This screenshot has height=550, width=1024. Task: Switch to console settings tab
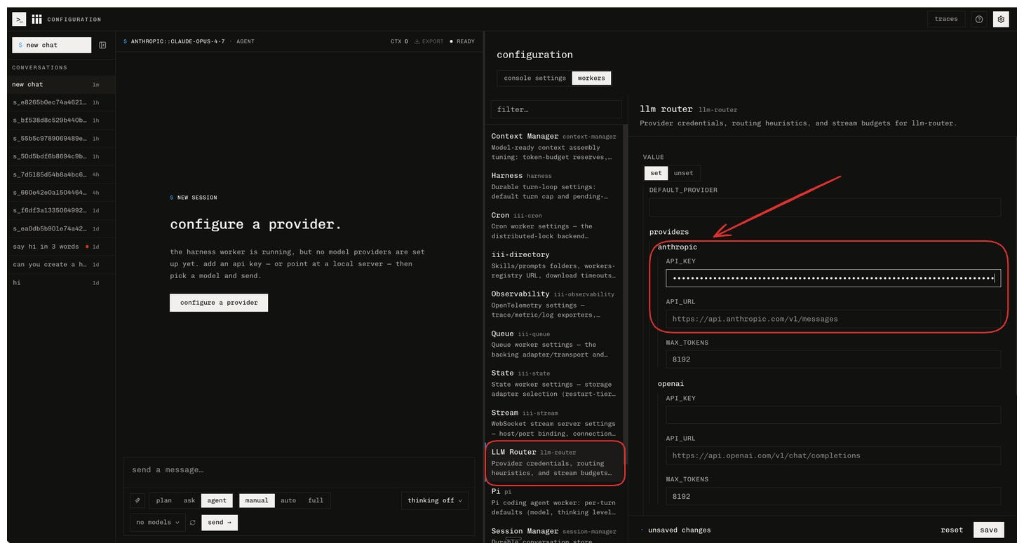pos(535,78)
